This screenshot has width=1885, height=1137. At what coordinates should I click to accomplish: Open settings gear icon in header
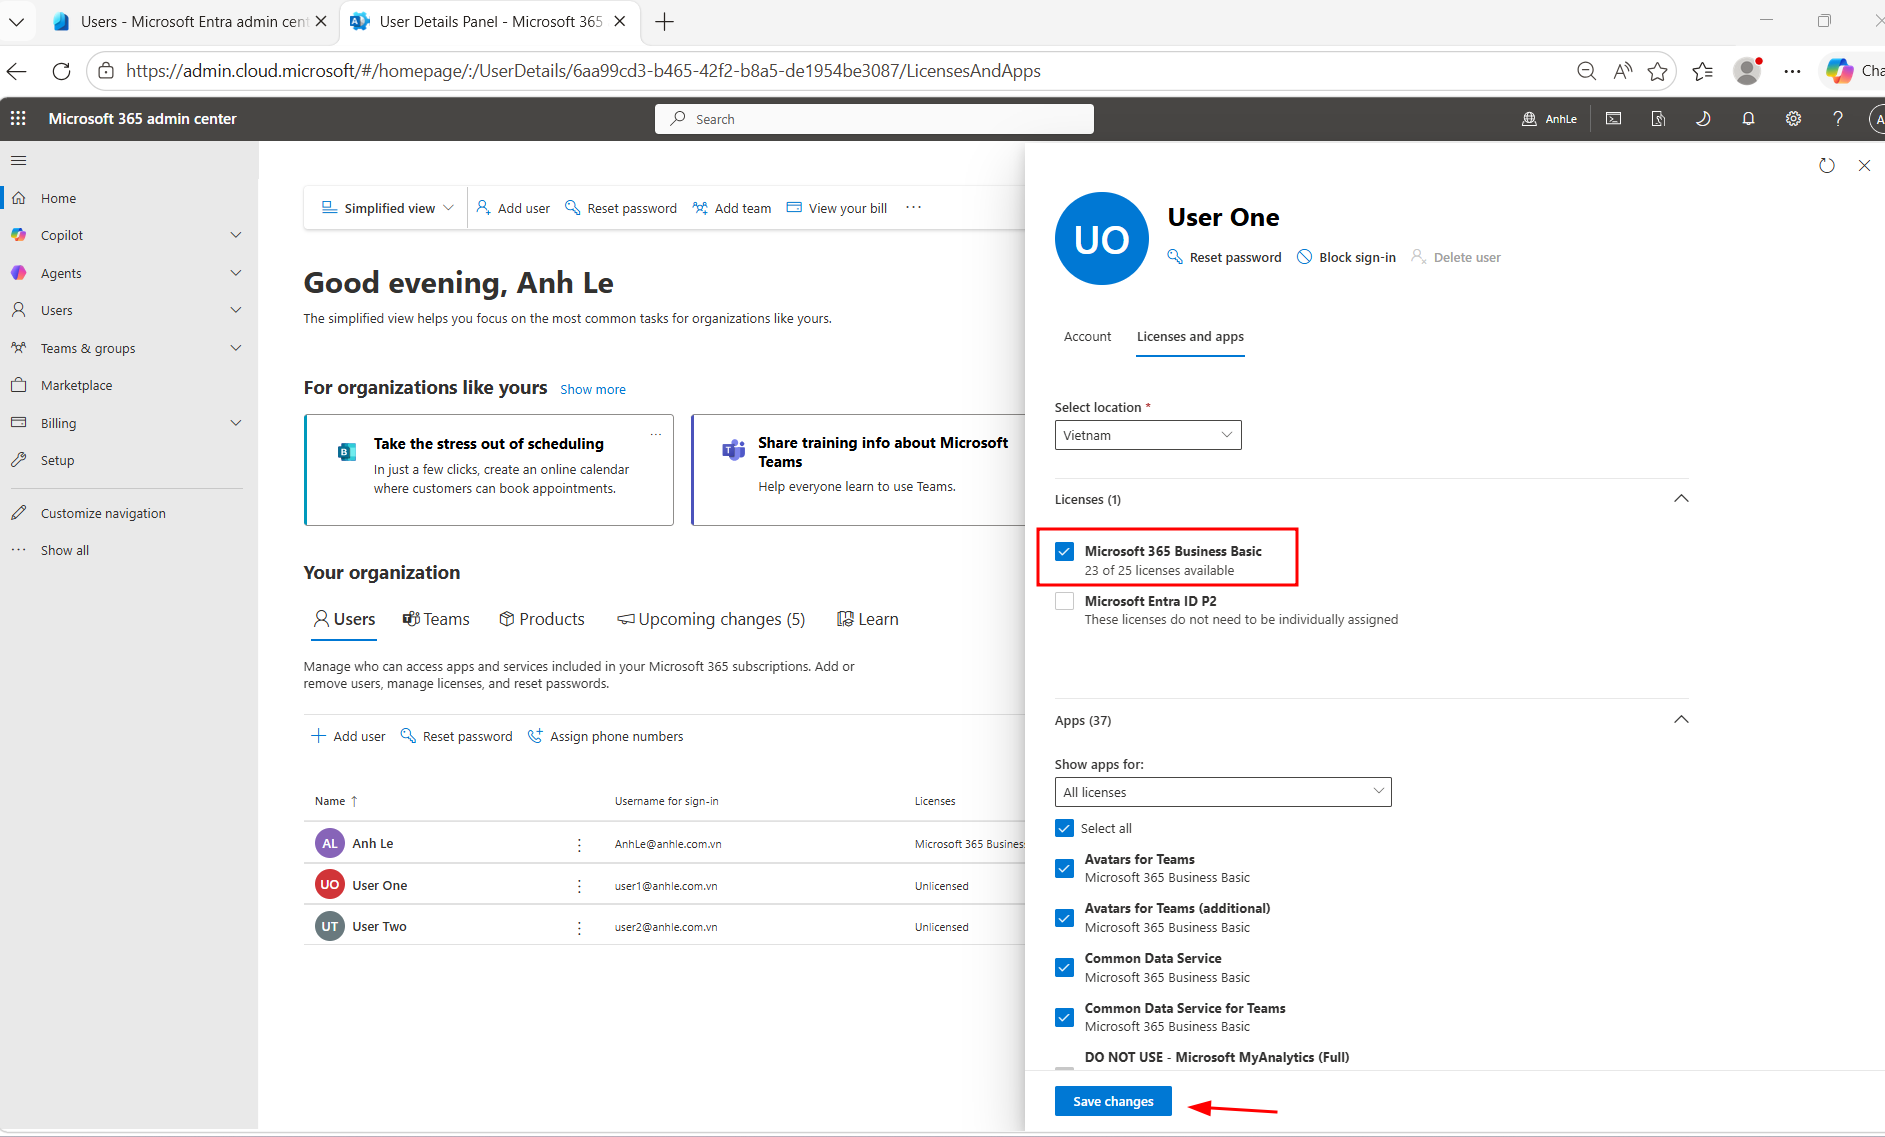click(1793, 118)
